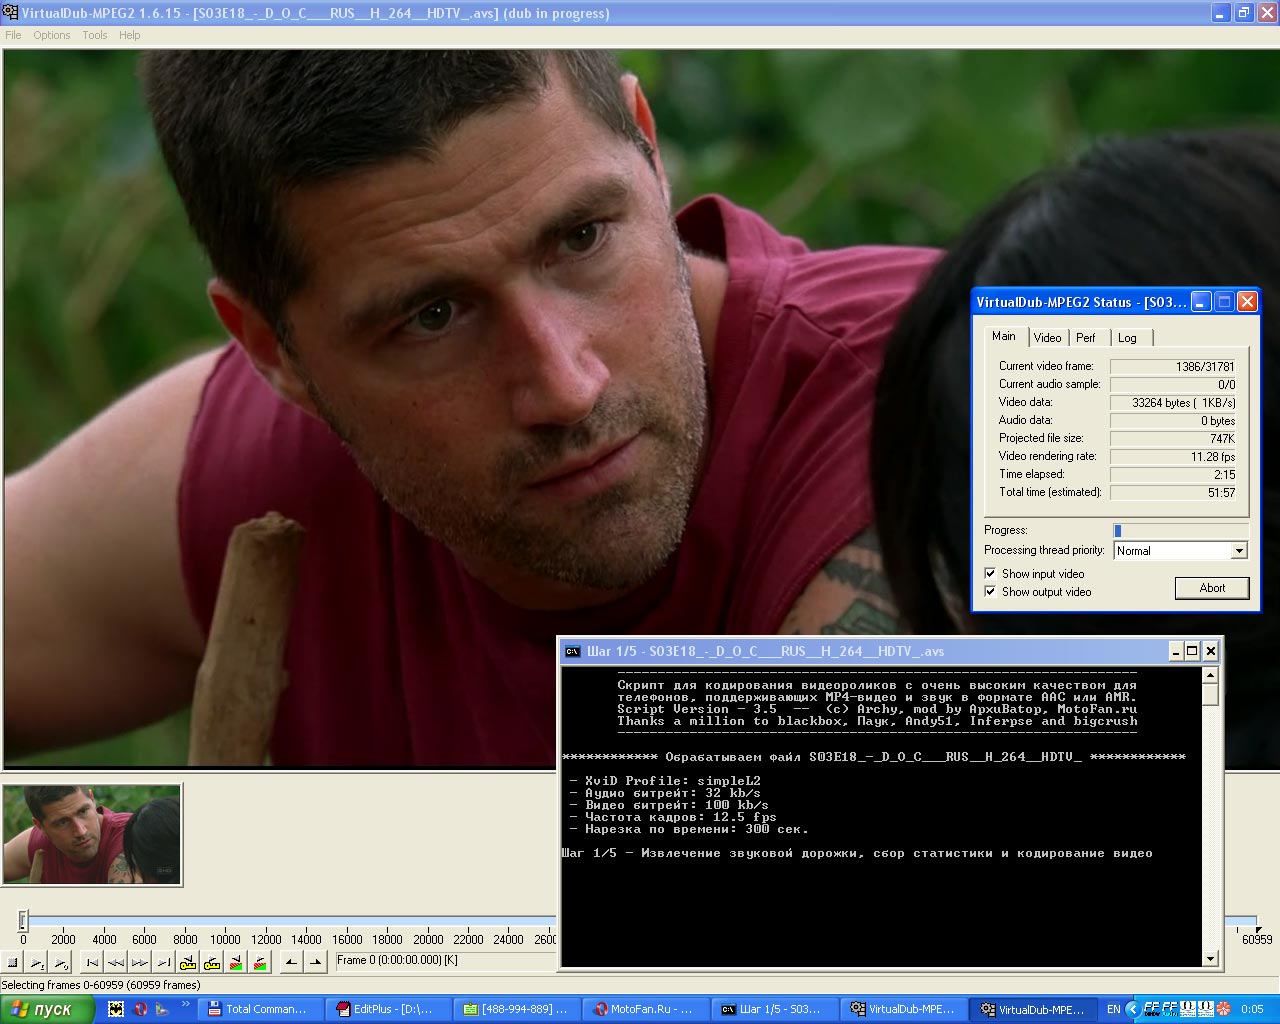Switch to the [488-994-889] taskbar item

[x=519, y=1009]
